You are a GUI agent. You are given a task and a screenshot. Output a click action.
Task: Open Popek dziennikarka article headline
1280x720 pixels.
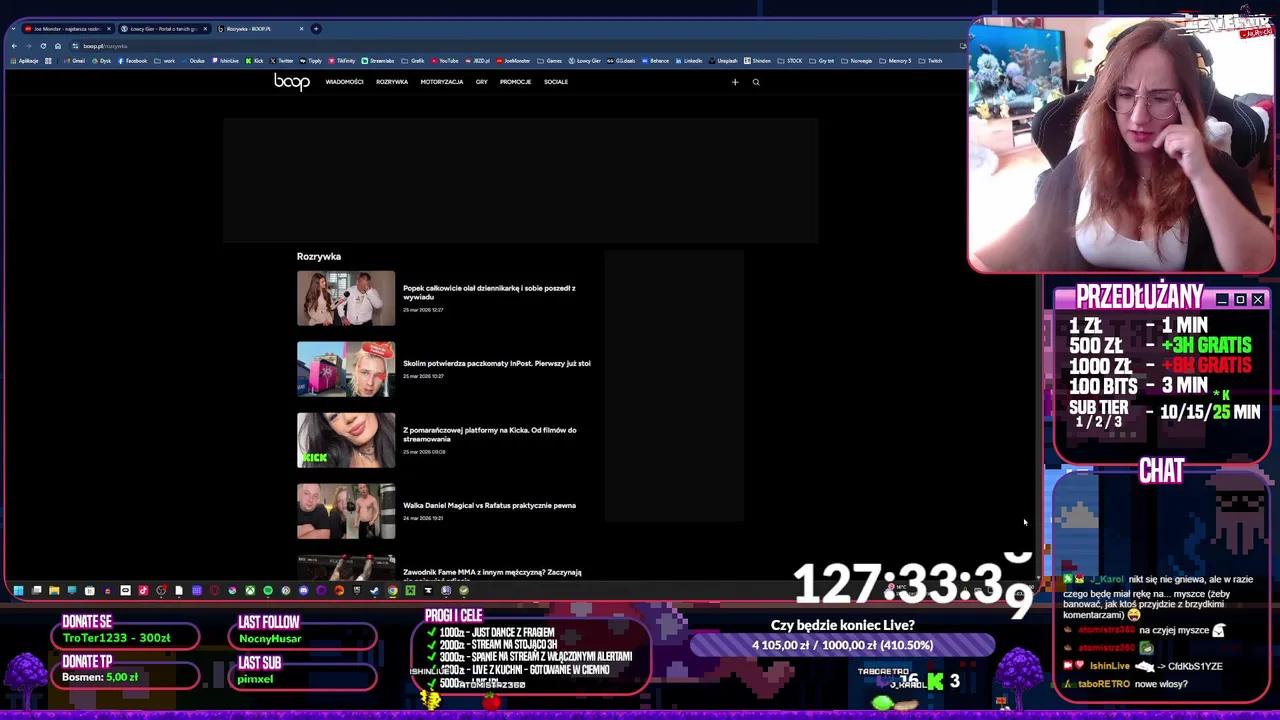tap(489, 292)
